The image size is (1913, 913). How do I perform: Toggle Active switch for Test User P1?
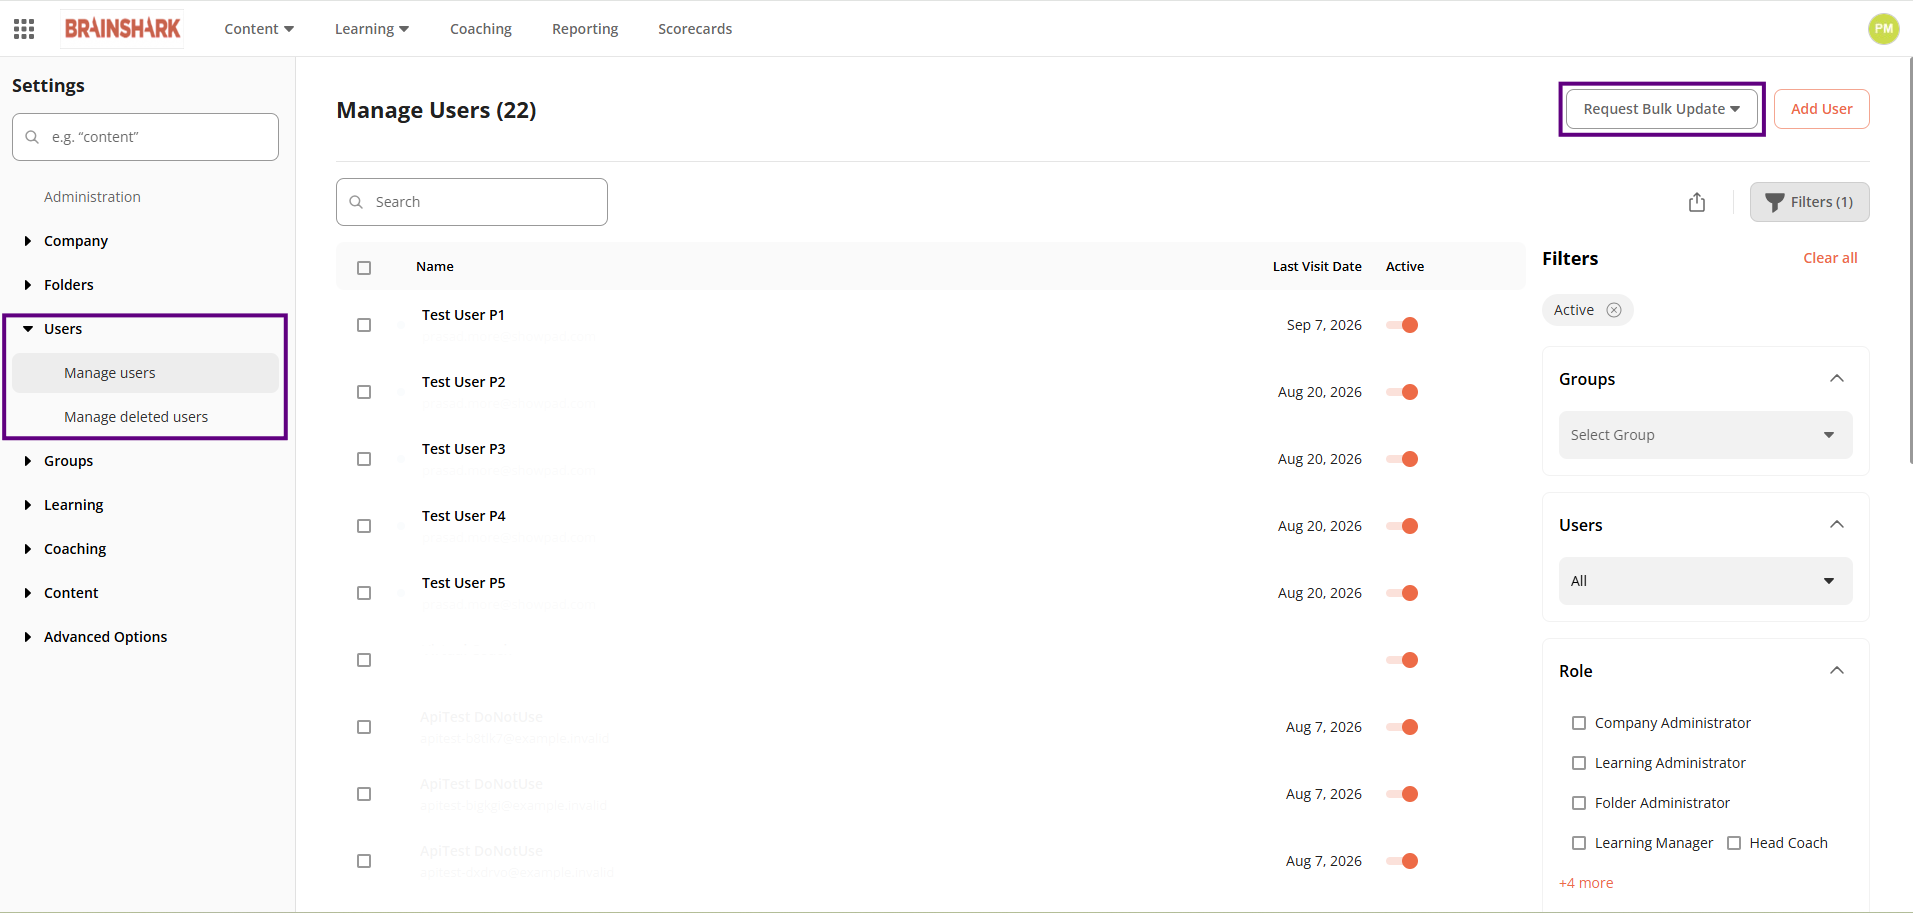coord(1402,325)
